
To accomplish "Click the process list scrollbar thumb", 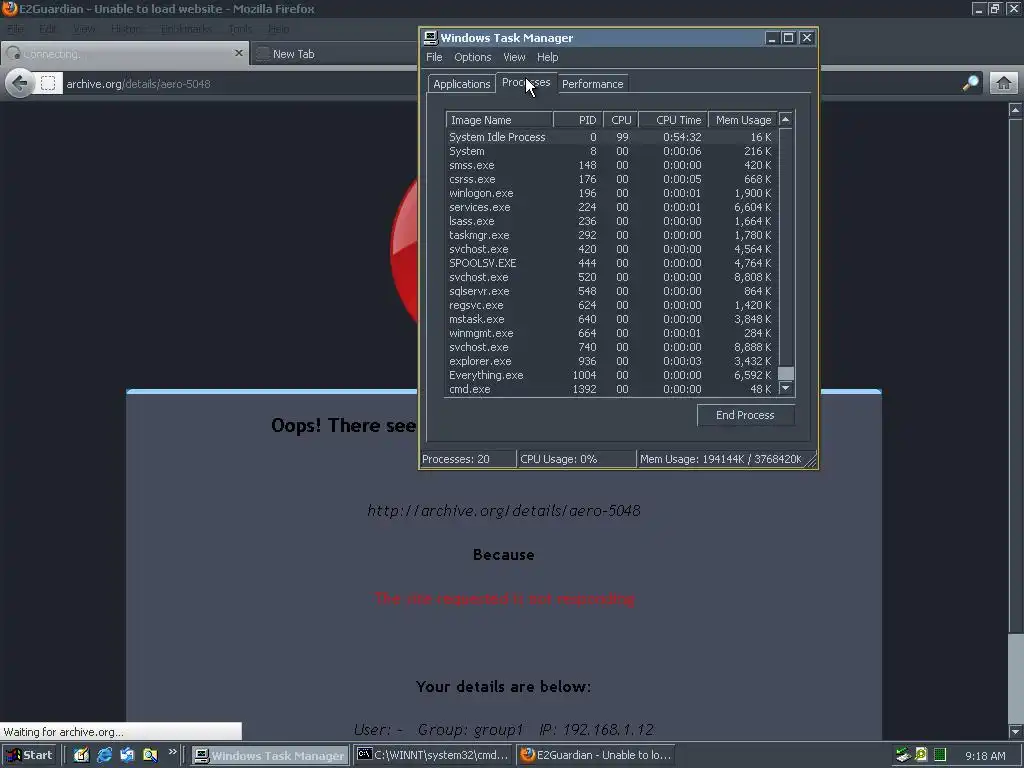I will click(x=786, y=373).
